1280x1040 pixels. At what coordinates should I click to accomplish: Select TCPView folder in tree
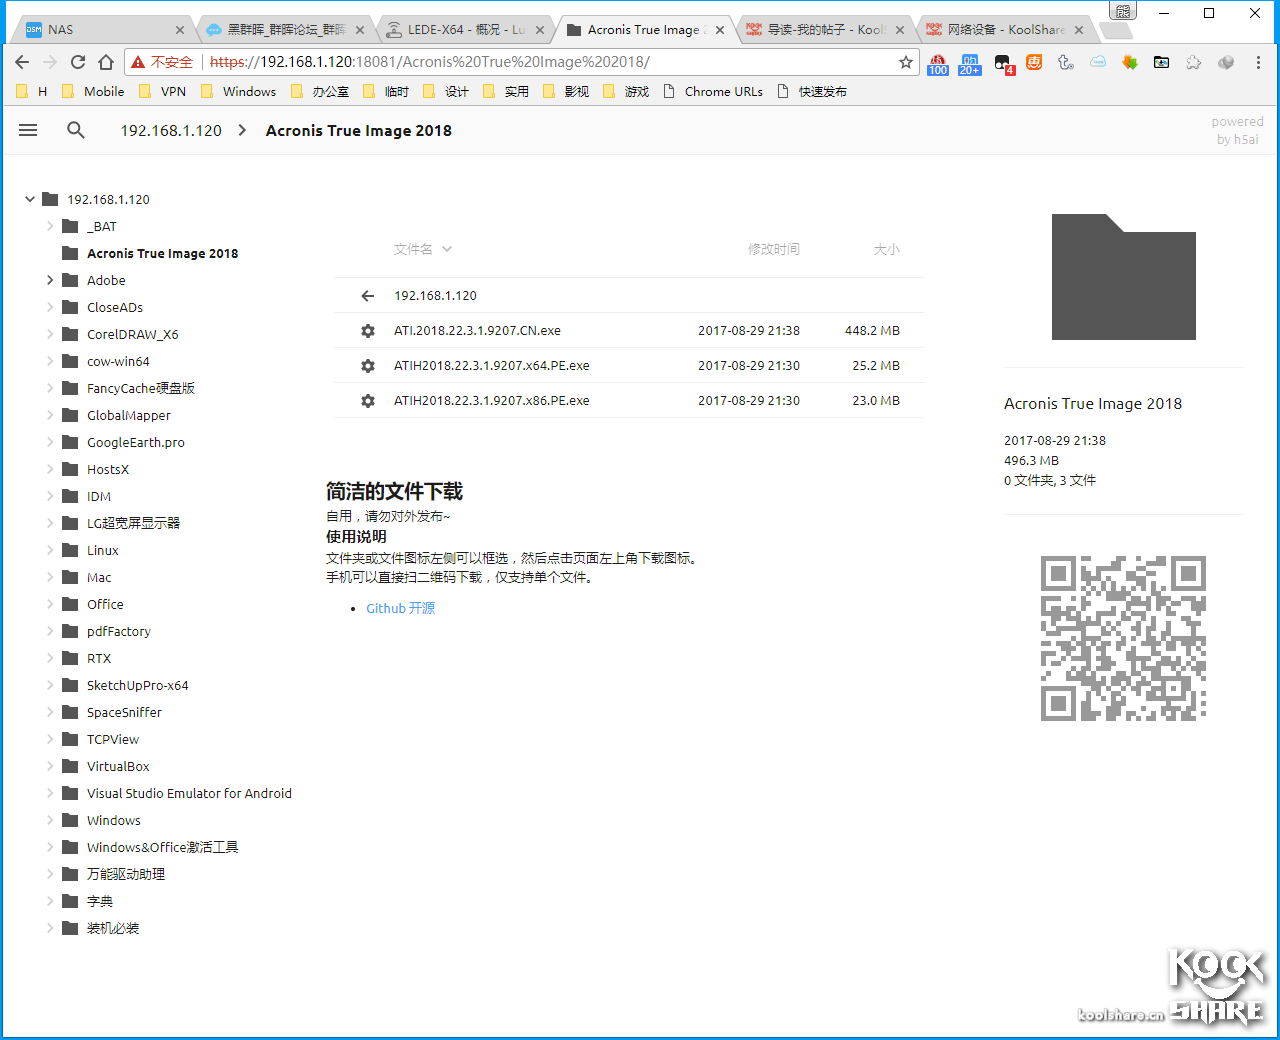[x=113, y=739]
